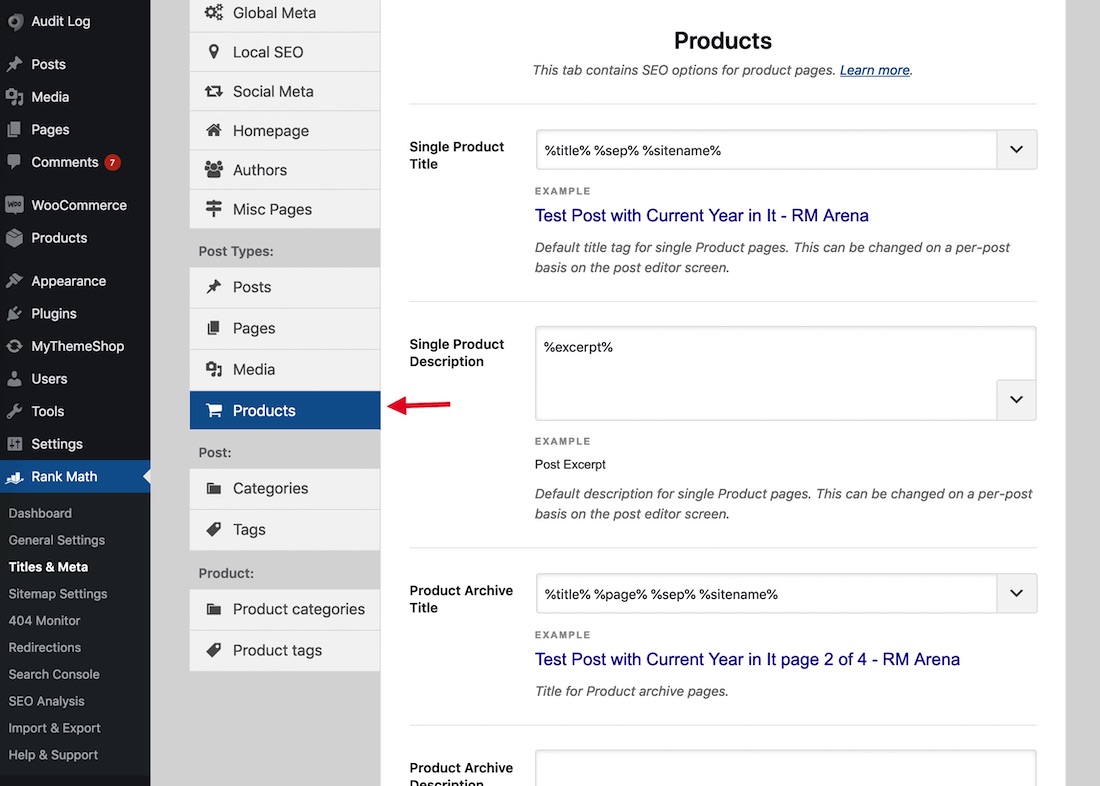
Task: Click the Plugins plug icon
Action: point(14,314)
